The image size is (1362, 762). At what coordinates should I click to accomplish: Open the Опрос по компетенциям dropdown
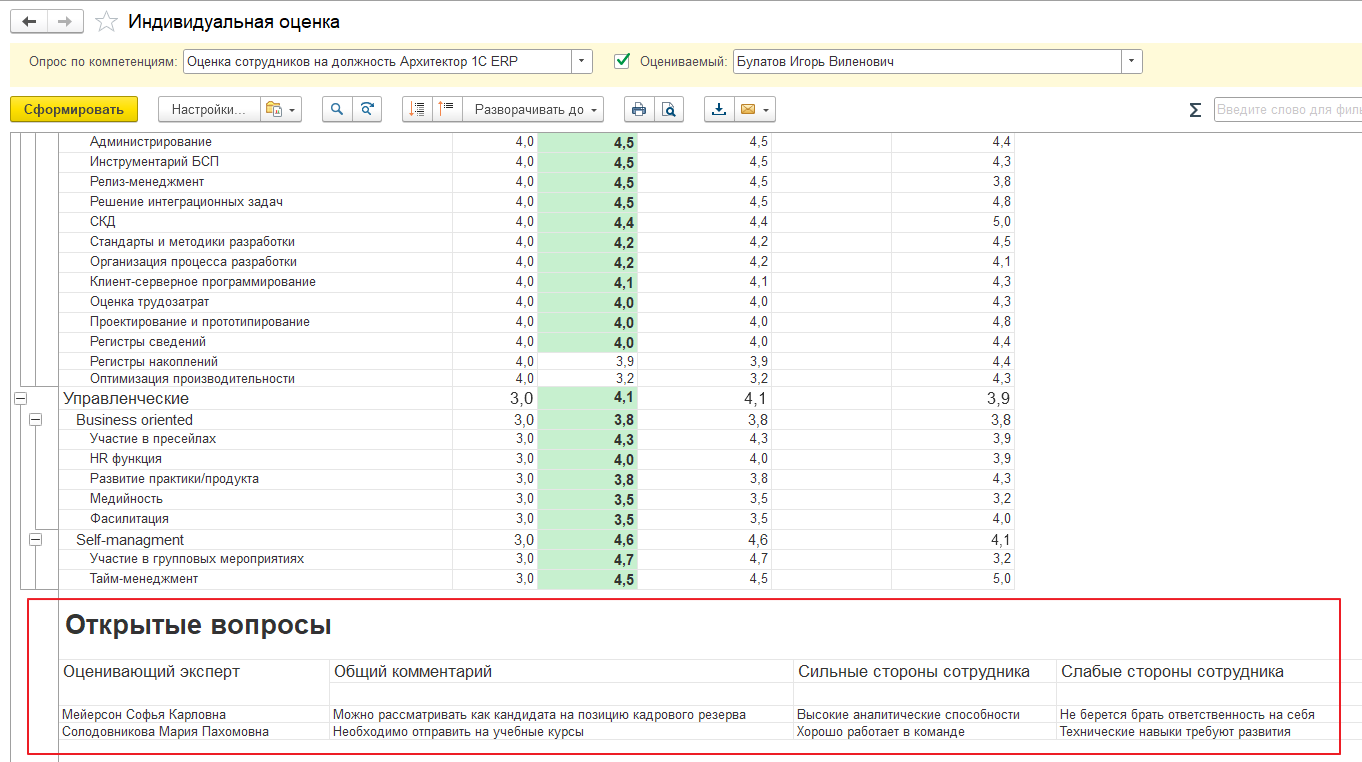click(582, 62)
